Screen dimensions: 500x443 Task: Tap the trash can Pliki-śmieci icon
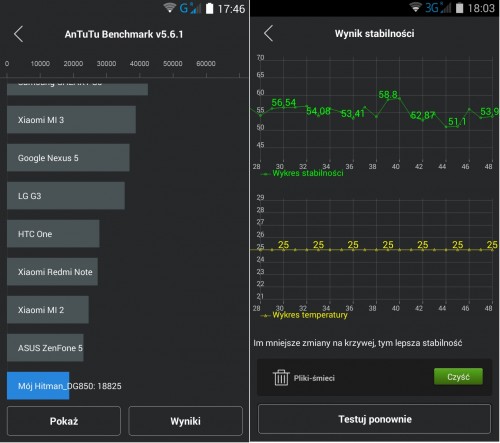tap(281, 378)
